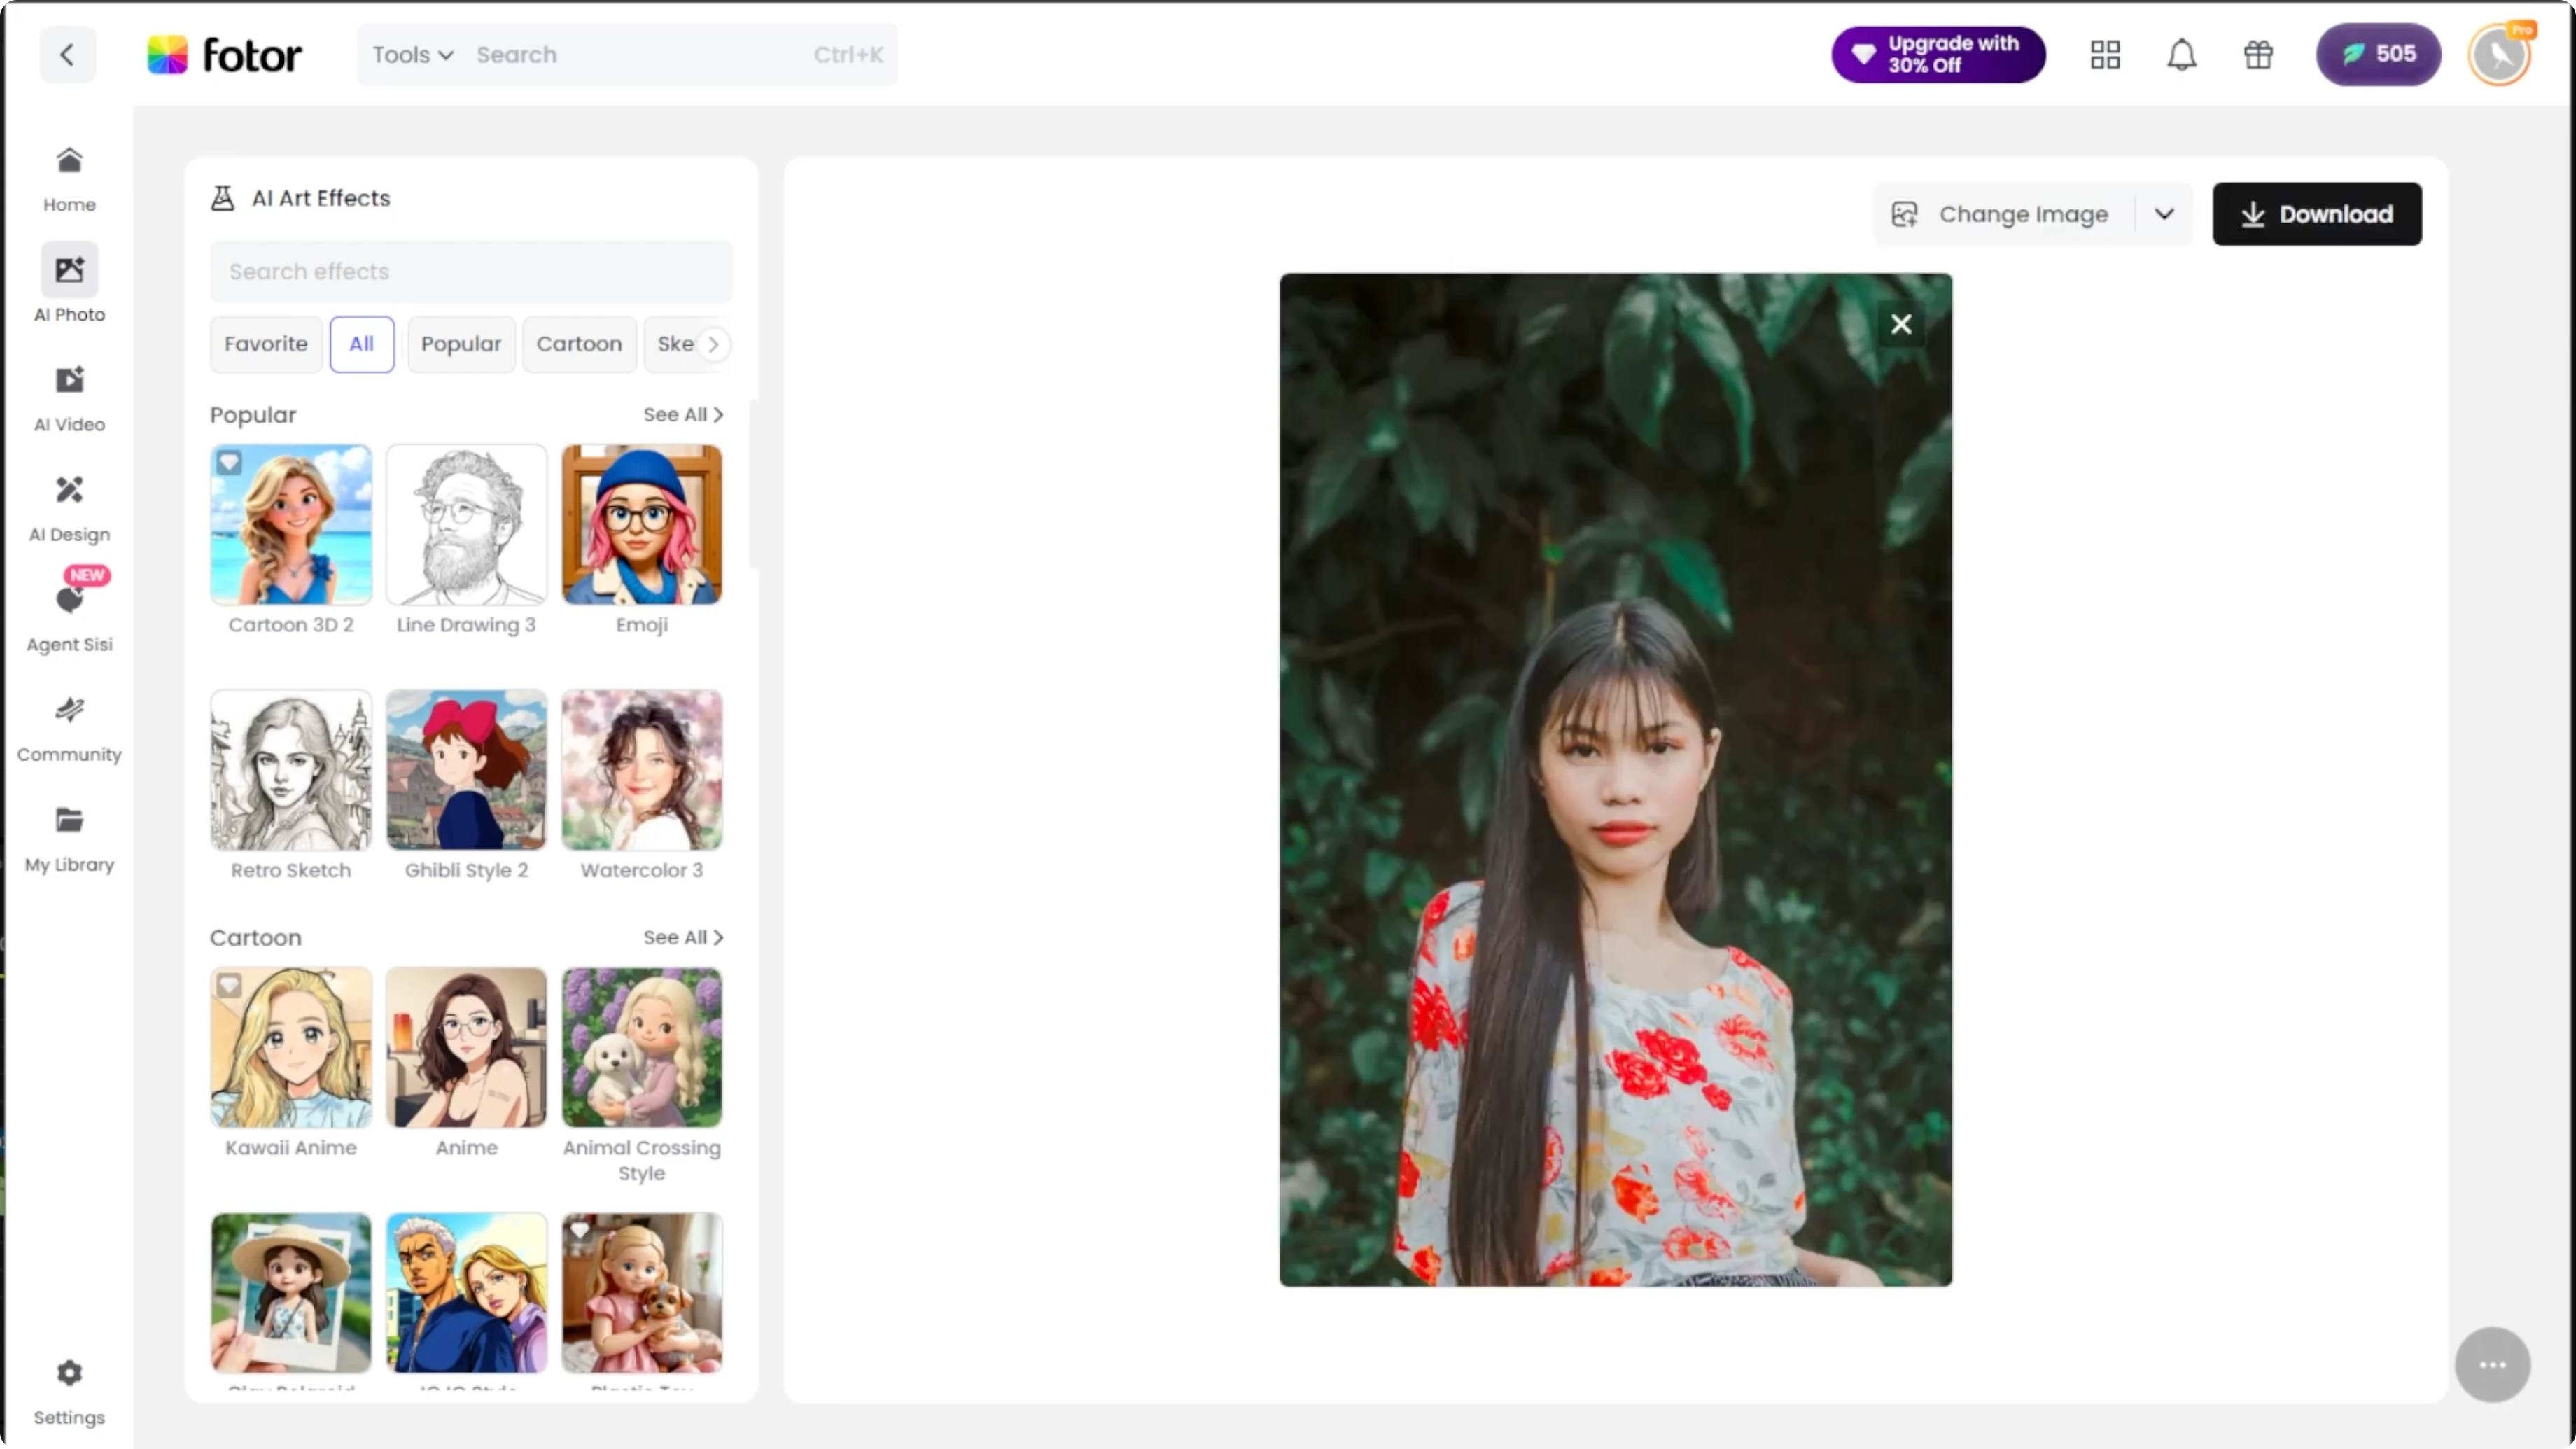See All Popular effects
Image resolution: width=2576 pixels, height=1449 pixels.
(x=683, y=414)
